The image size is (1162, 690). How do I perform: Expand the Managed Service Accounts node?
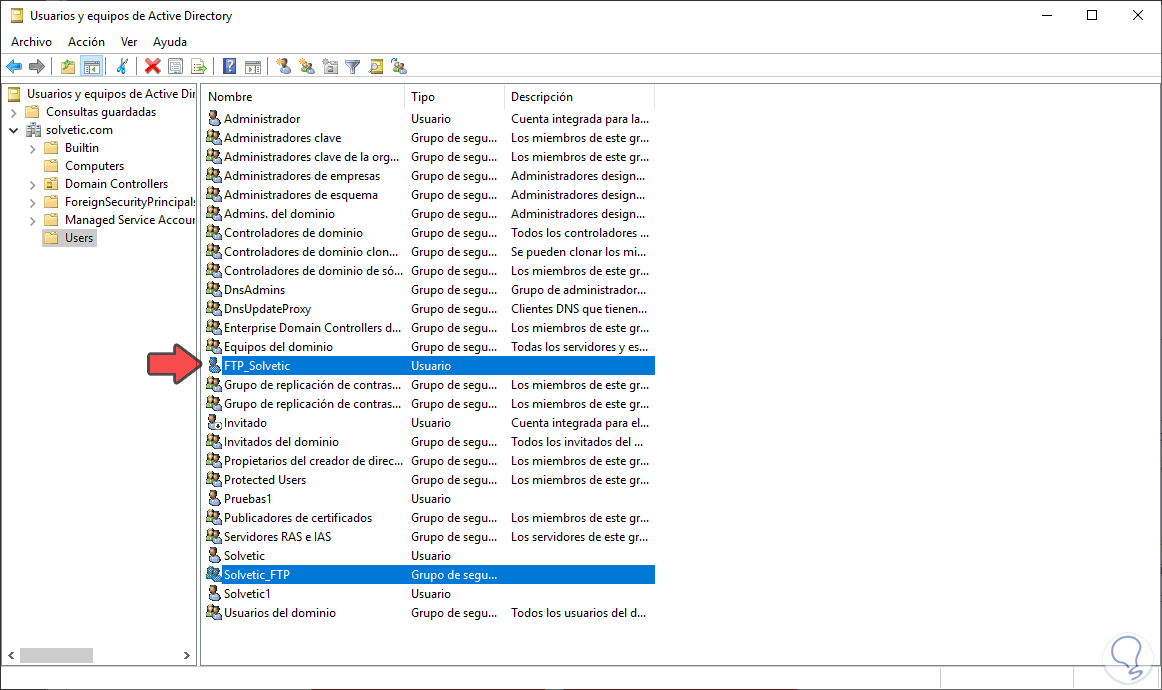pyautogui.click(x=33, y=220)
